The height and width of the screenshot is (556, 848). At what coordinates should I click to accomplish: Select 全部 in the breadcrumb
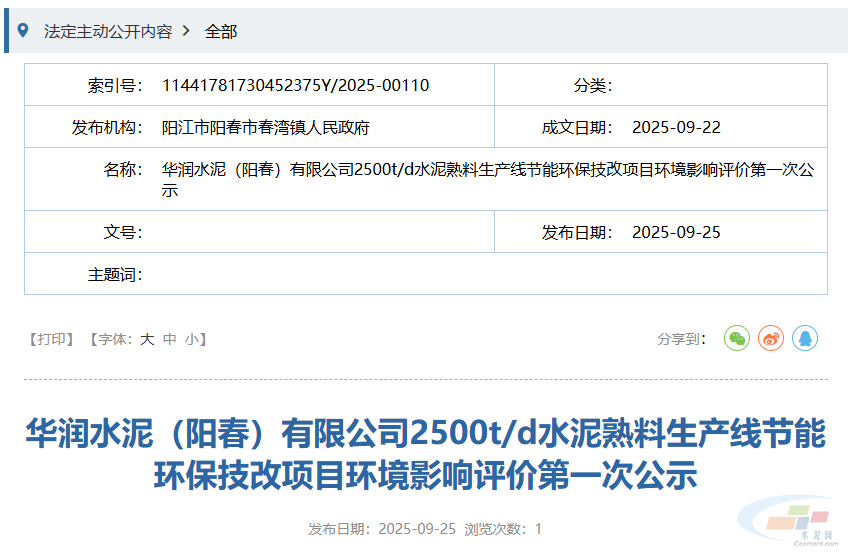(221, 31)
